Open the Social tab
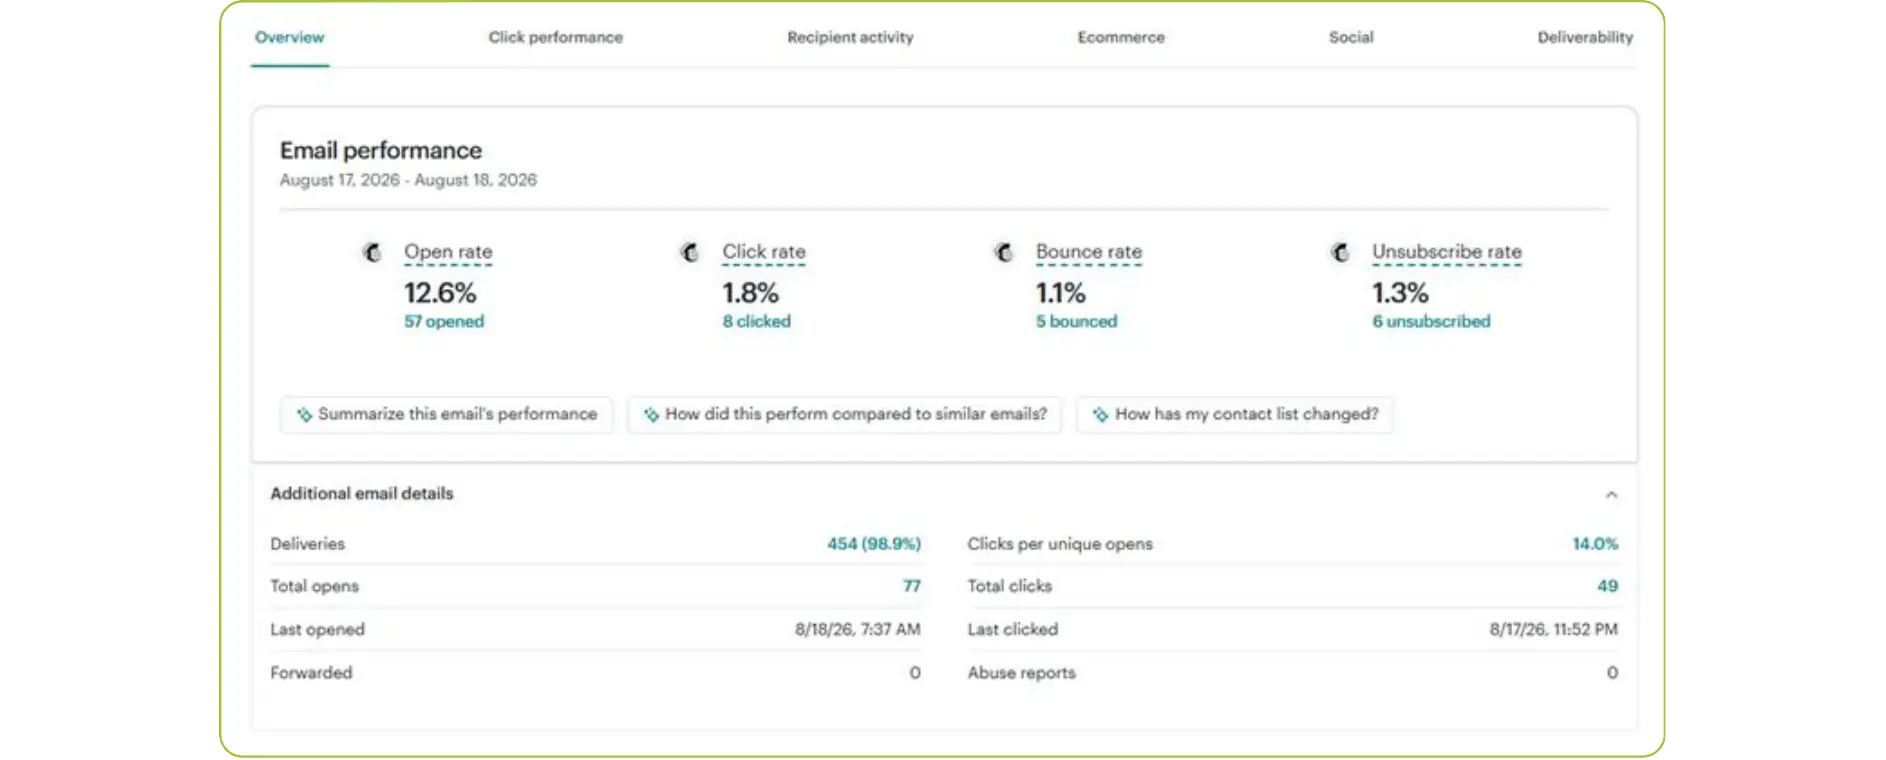This screenshot has width=1886, height=760. [1351, 37]
